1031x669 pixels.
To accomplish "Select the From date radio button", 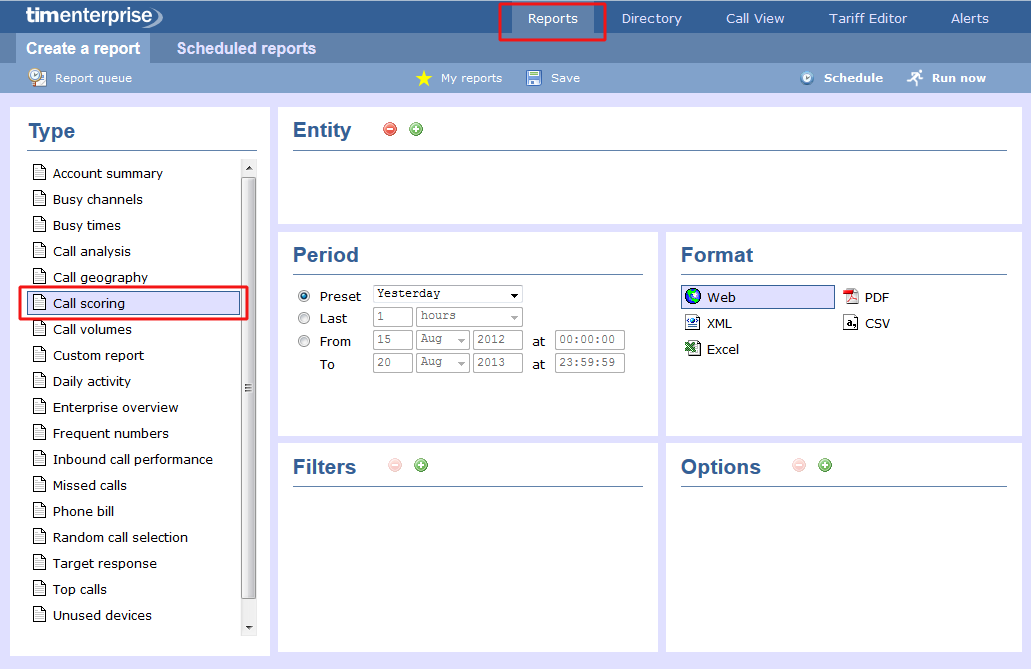I will 304,341.
